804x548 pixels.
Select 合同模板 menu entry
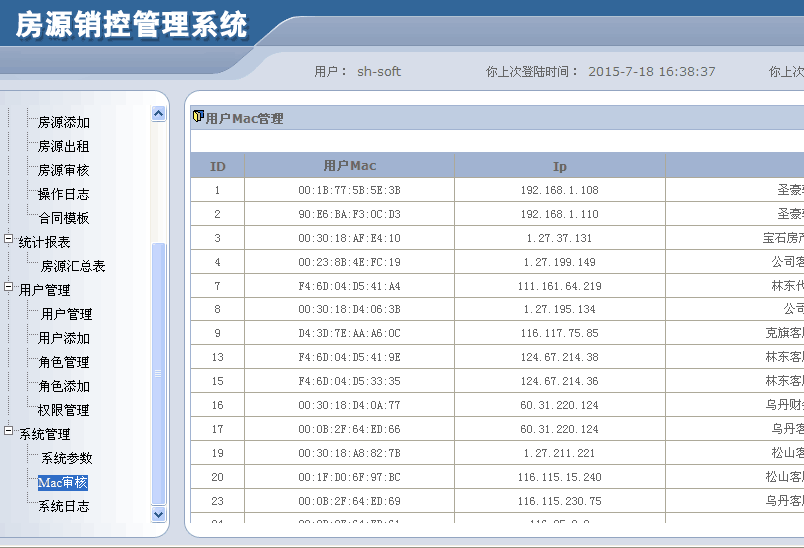click(64, 218)
